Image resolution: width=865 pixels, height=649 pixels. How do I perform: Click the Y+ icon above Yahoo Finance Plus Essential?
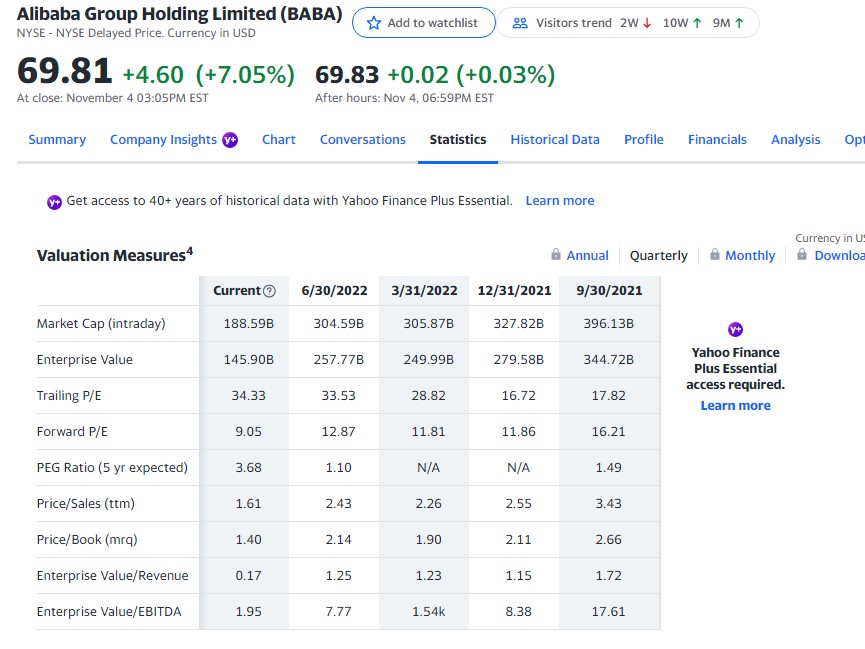pos(735,330)
